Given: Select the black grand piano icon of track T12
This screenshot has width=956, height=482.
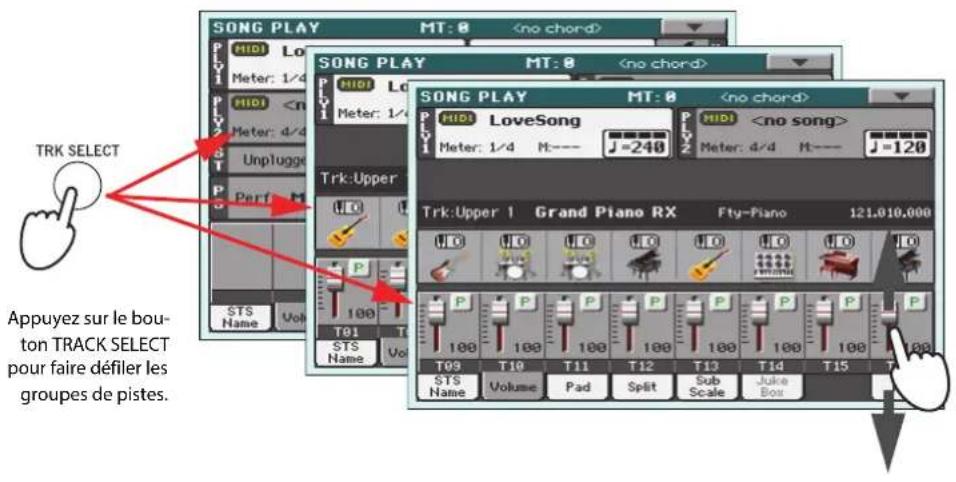Looking at the screenshot, I should [x=644, y=266].
